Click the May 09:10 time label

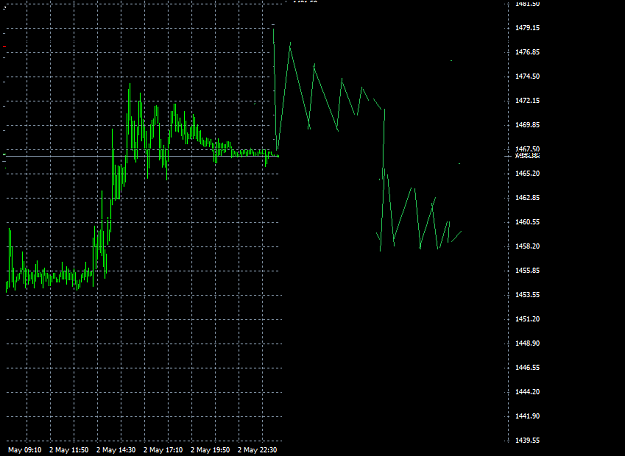coord(25,450)
